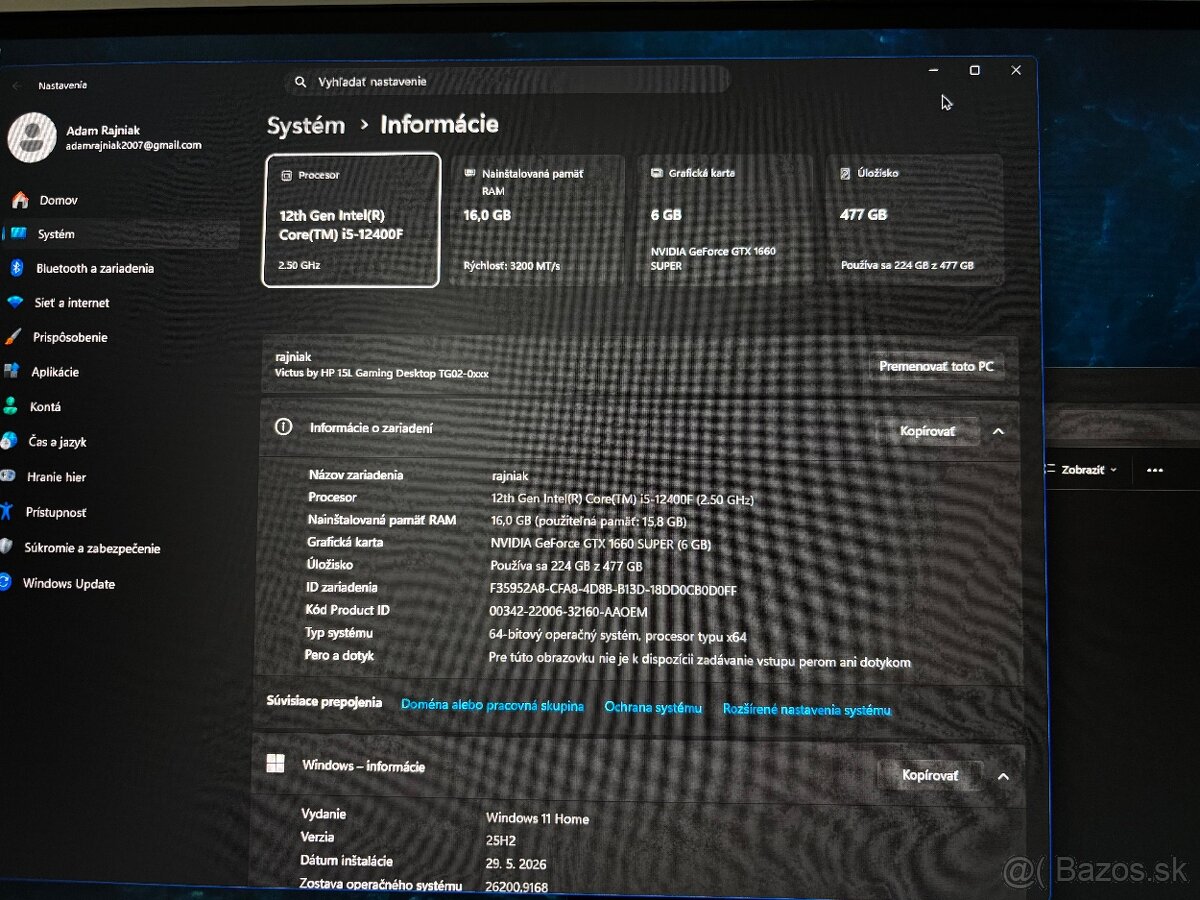Click the adamrajniak2007@gmail.com account text

point(134,145)
